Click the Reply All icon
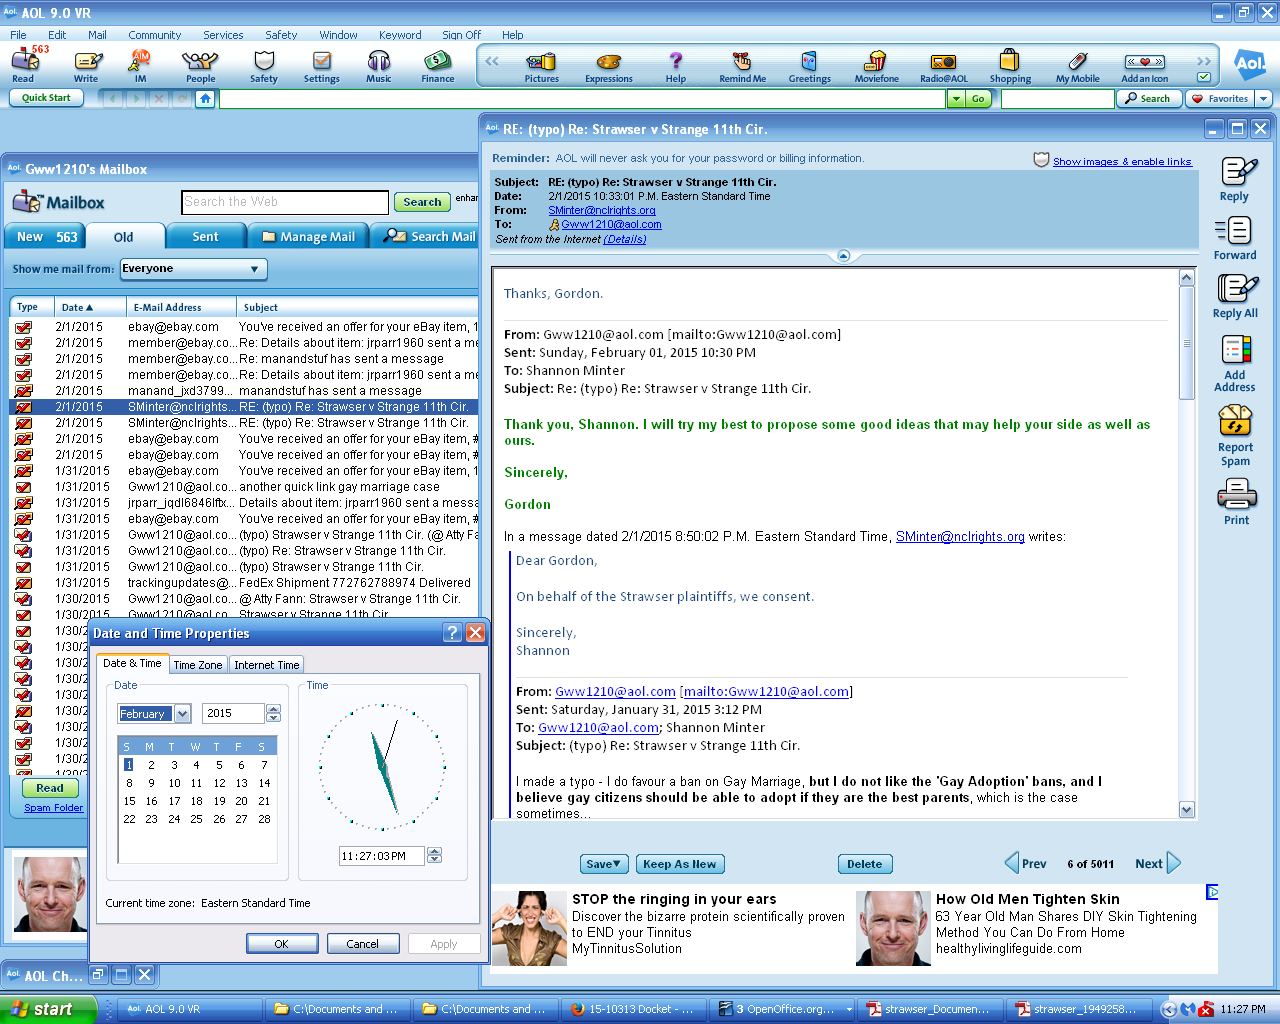Viewport: 1280px width, 1024px height. (1235, 297)
